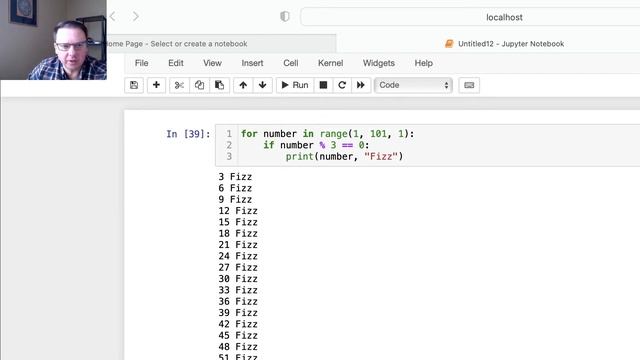Paste cells below icon
This screenshot has width=640, height=360.
(x=220, y=85)
